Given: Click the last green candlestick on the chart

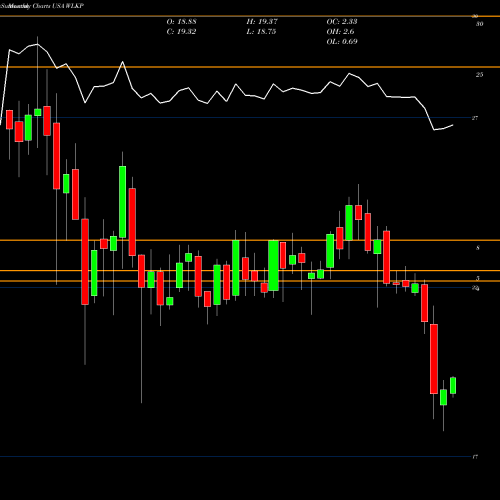Looking at the screenshot, I should [453, 386].
